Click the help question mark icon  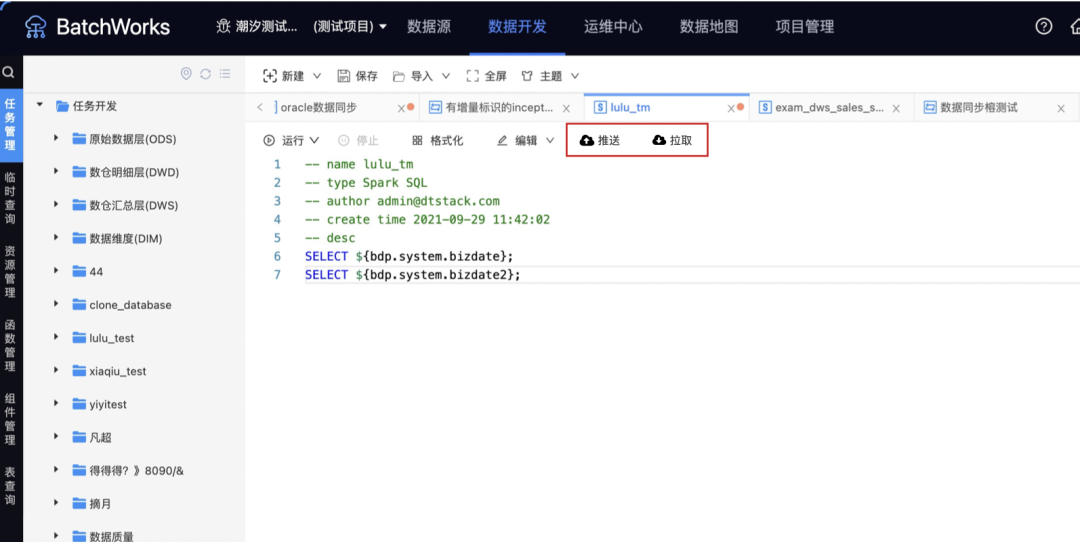(1044, 27)
